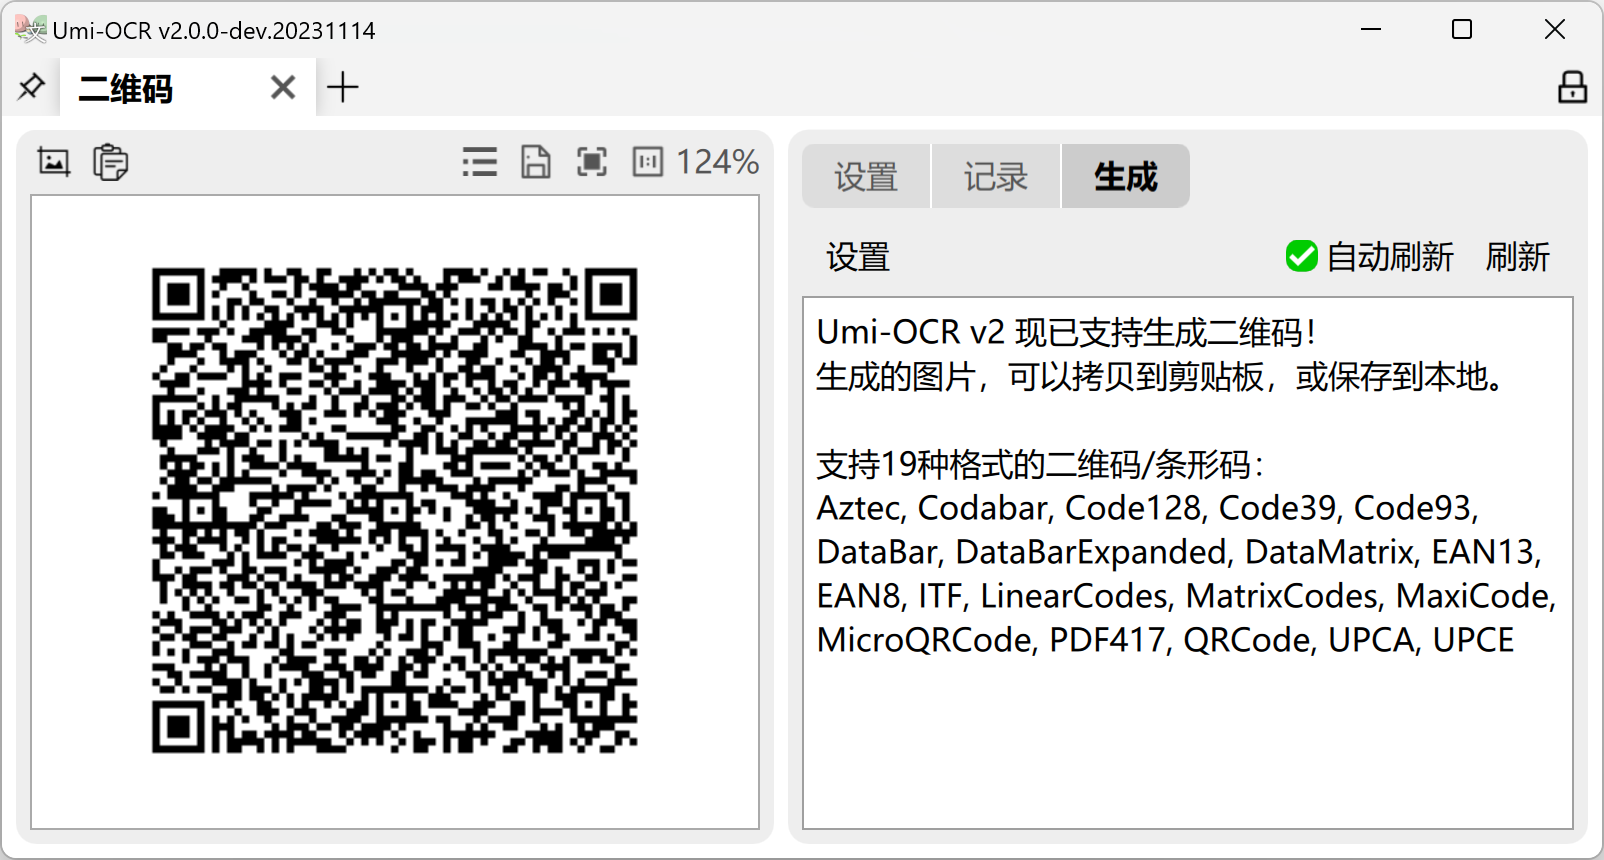The width and height of the screenshot is (1604, 860).
Task: Fit image to view icon
Action: coord(592,162)
